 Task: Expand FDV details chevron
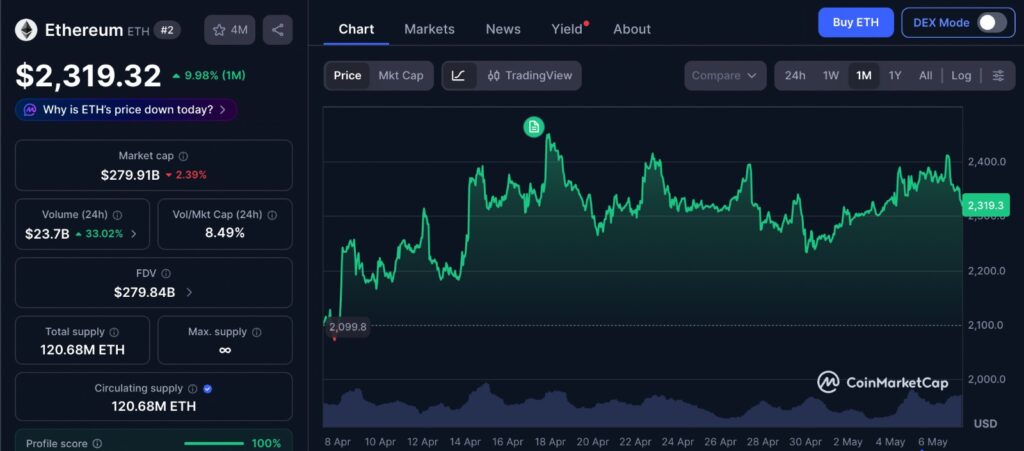(x=189, y=292)
